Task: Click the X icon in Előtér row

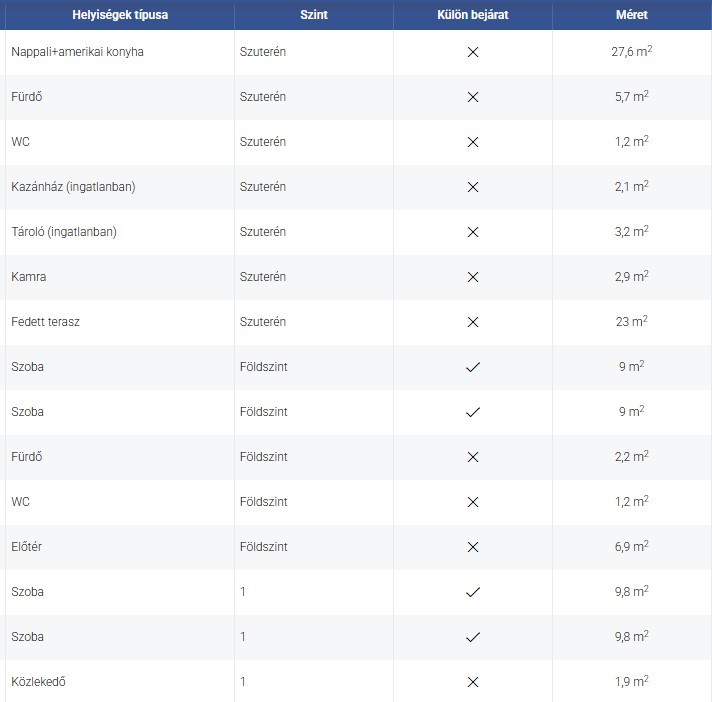Action: tap(473, 547)
